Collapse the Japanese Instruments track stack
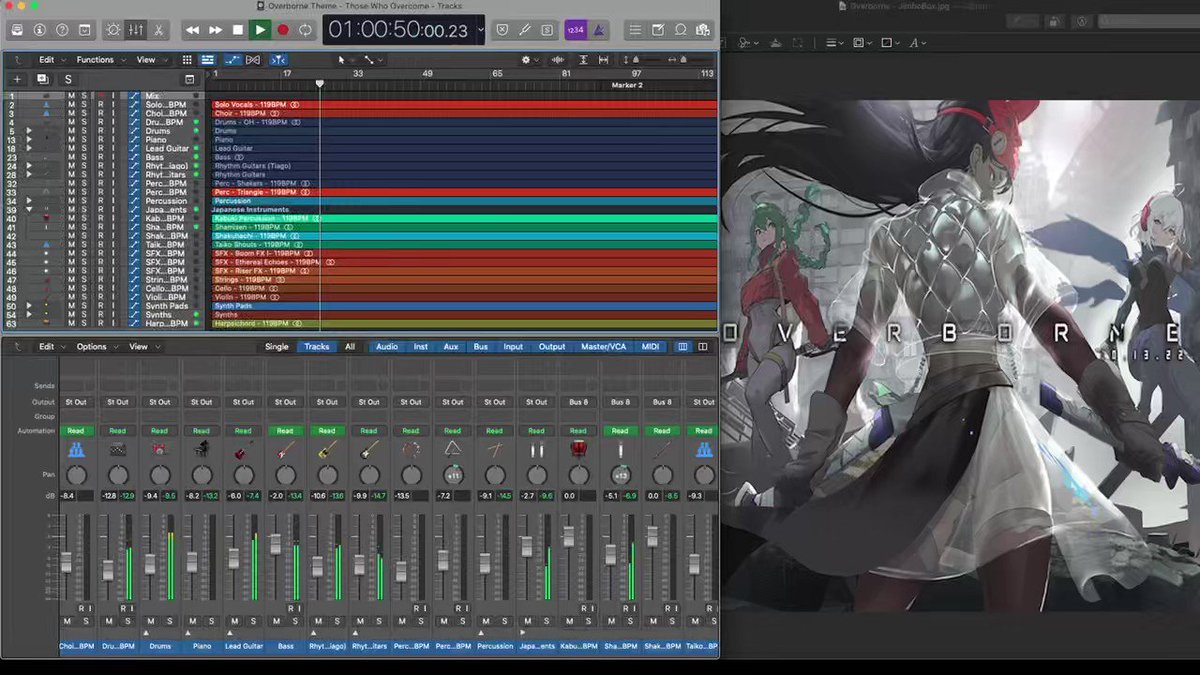The image size is (1200, 675). [29, 210]
